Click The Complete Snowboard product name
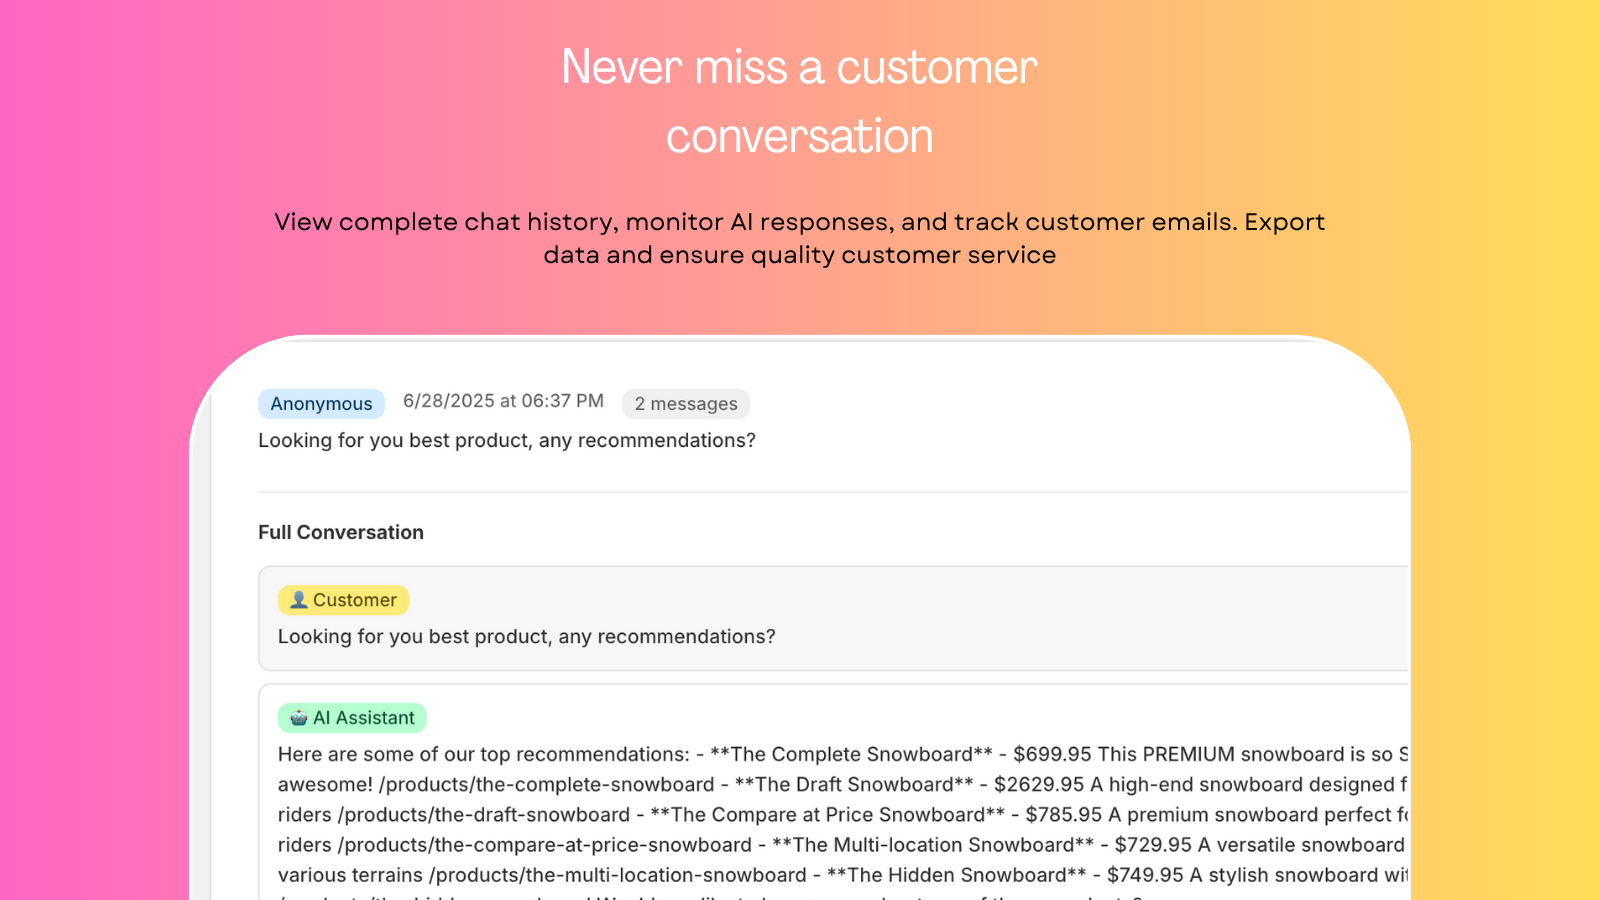This screenshot has height=900, width=1600. click(x=852, y=754)
